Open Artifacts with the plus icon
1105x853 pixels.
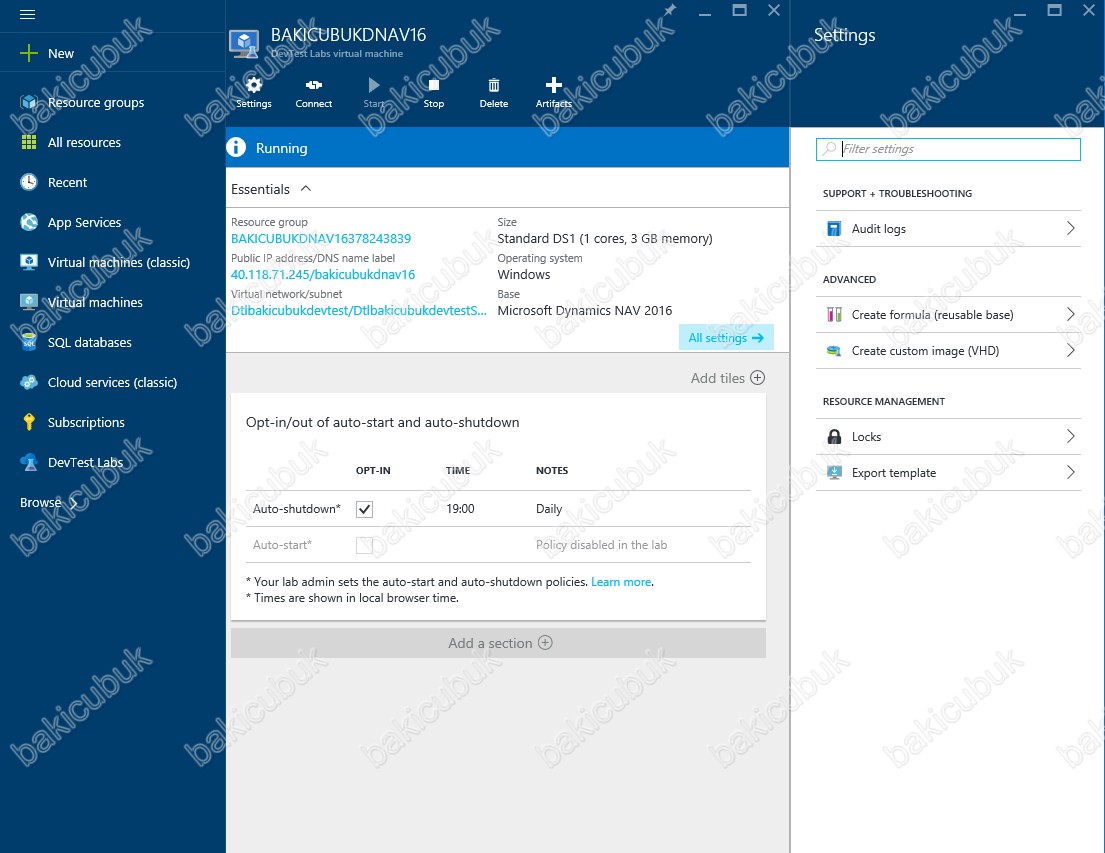[553, 87]
